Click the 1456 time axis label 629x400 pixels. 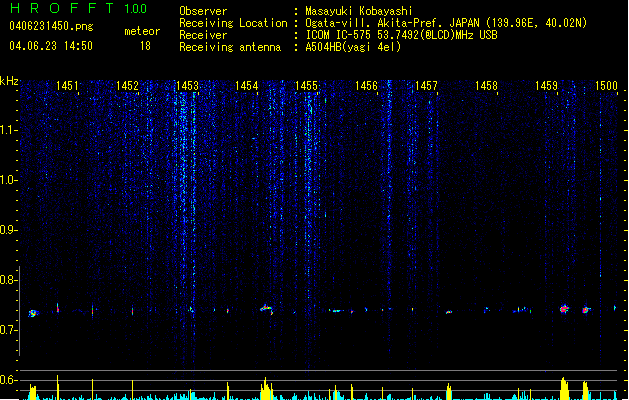click(366, 86)
